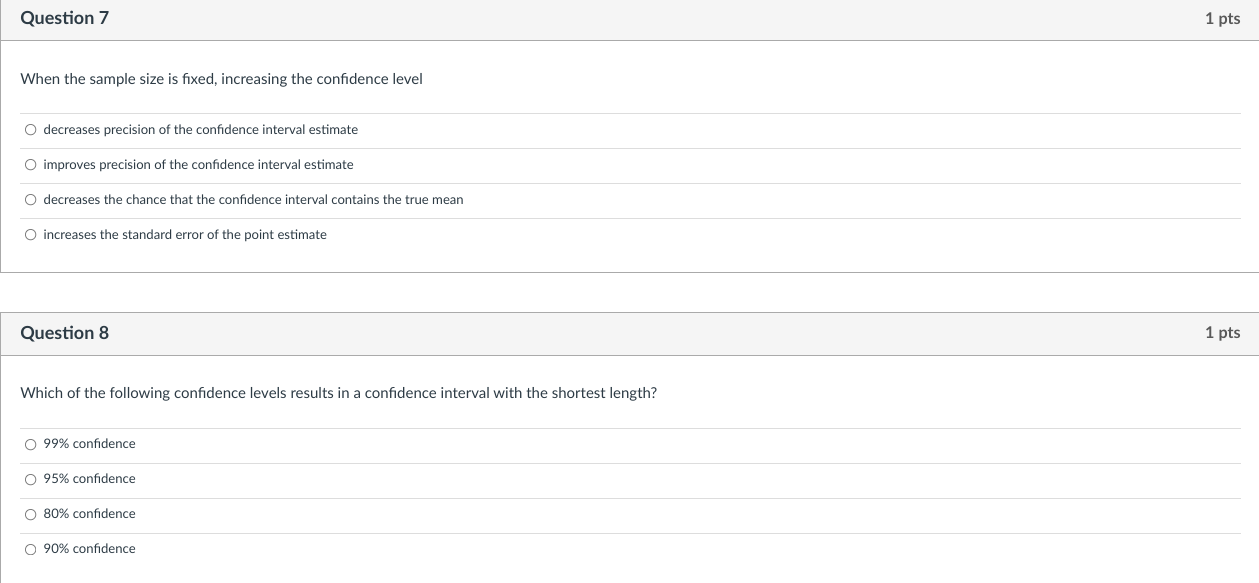The width and height of the screenshot is (1259, 583).
Task: Click answer text 'improves precision of the confidence interval estimate'
Action: point(198,165)
